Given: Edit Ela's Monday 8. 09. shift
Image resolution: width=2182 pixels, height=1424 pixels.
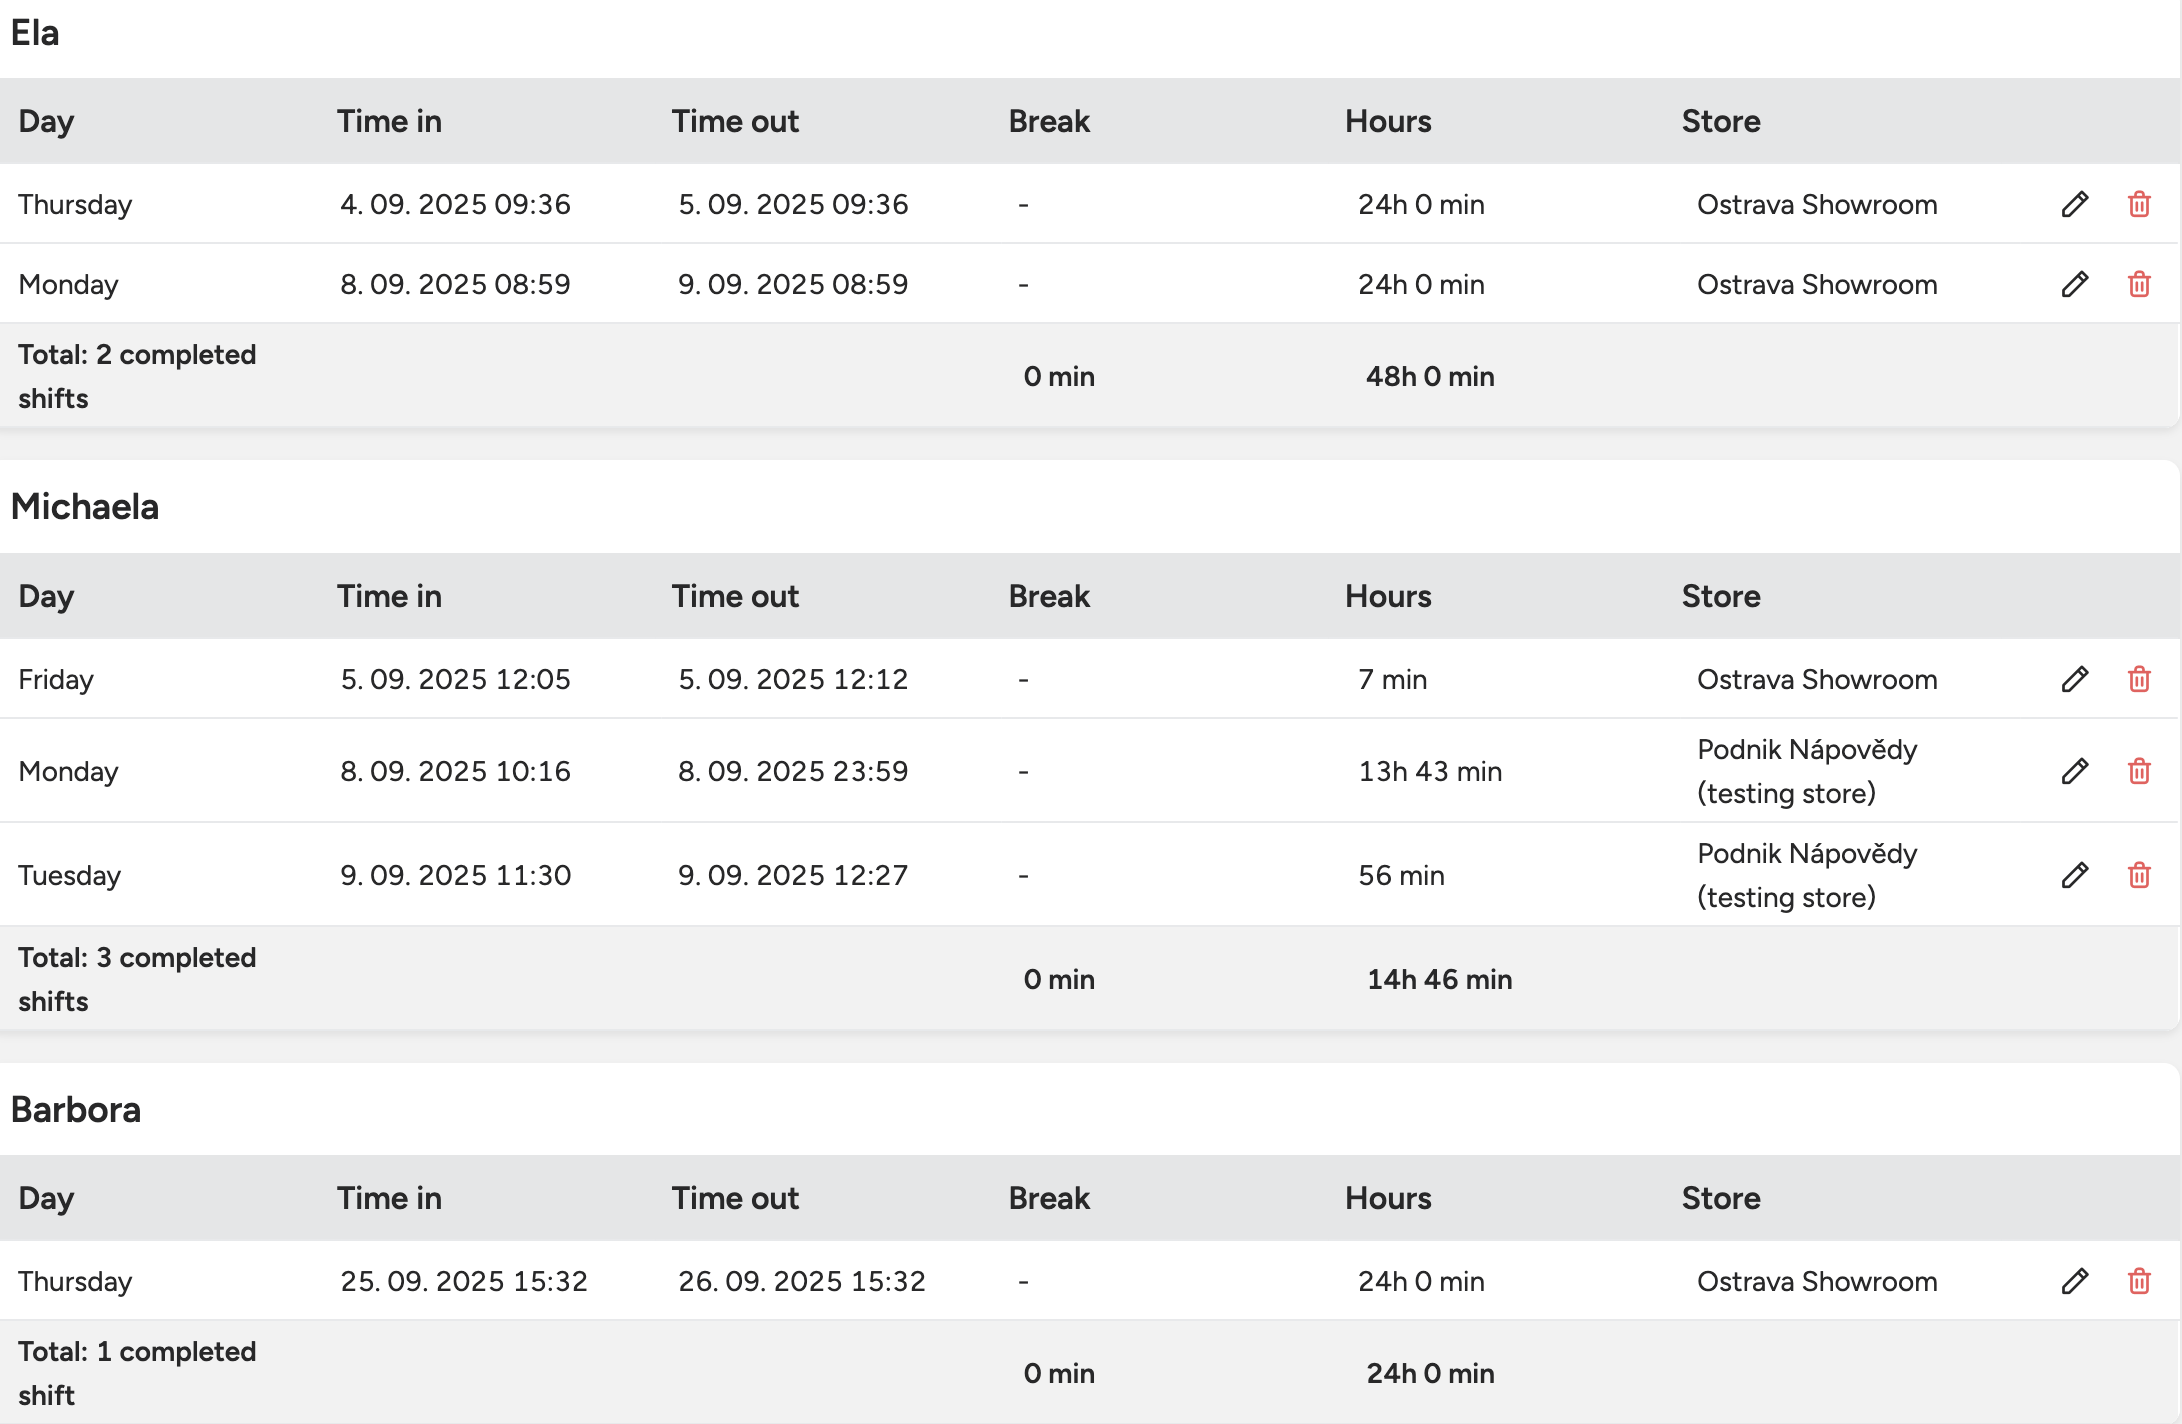Looking at the screenshot, I should (x=2075, y=284).
